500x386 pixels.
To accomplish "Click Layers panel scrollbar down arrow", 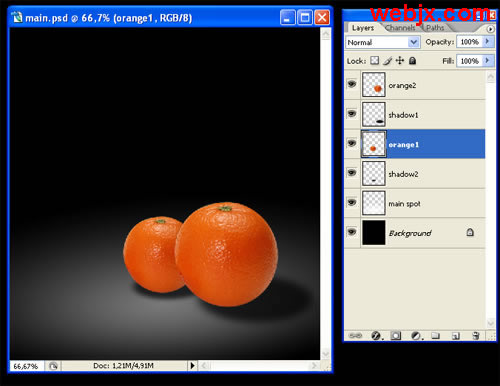I will point(491,323).
